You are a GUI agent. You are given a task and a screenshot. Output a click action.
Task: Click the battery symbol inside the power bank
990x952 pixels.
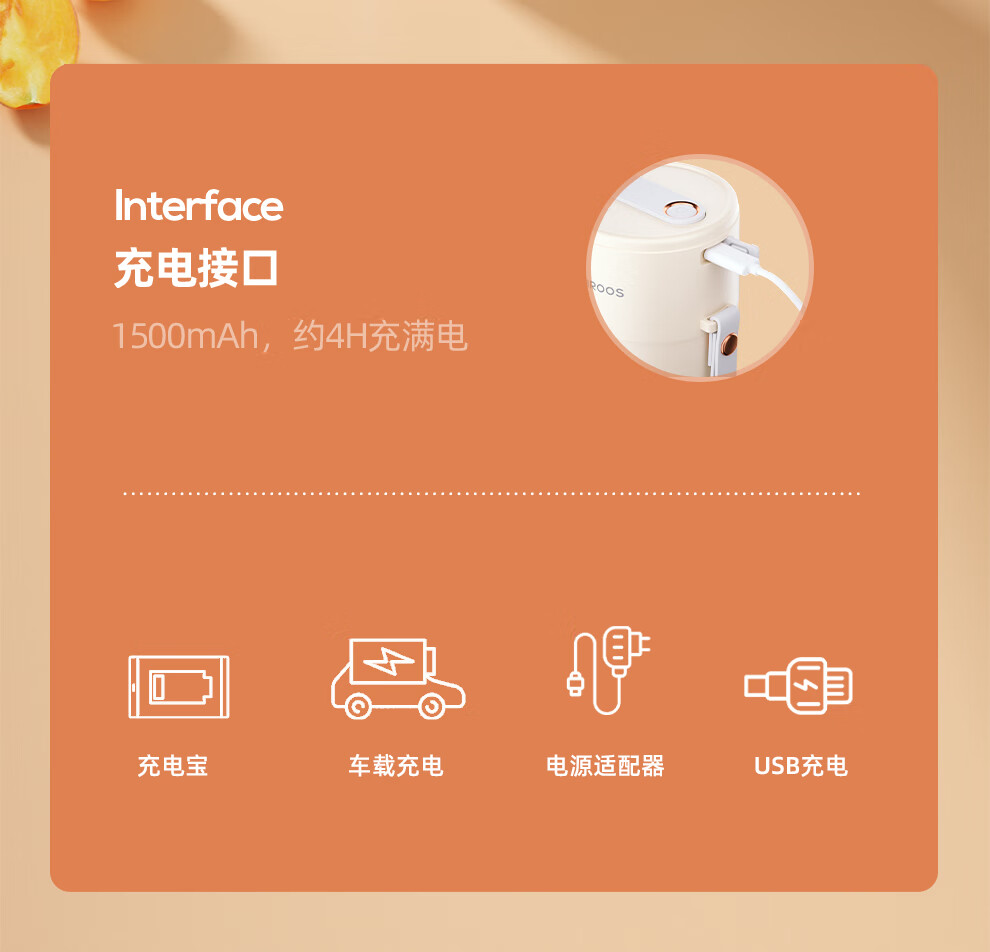181,687
